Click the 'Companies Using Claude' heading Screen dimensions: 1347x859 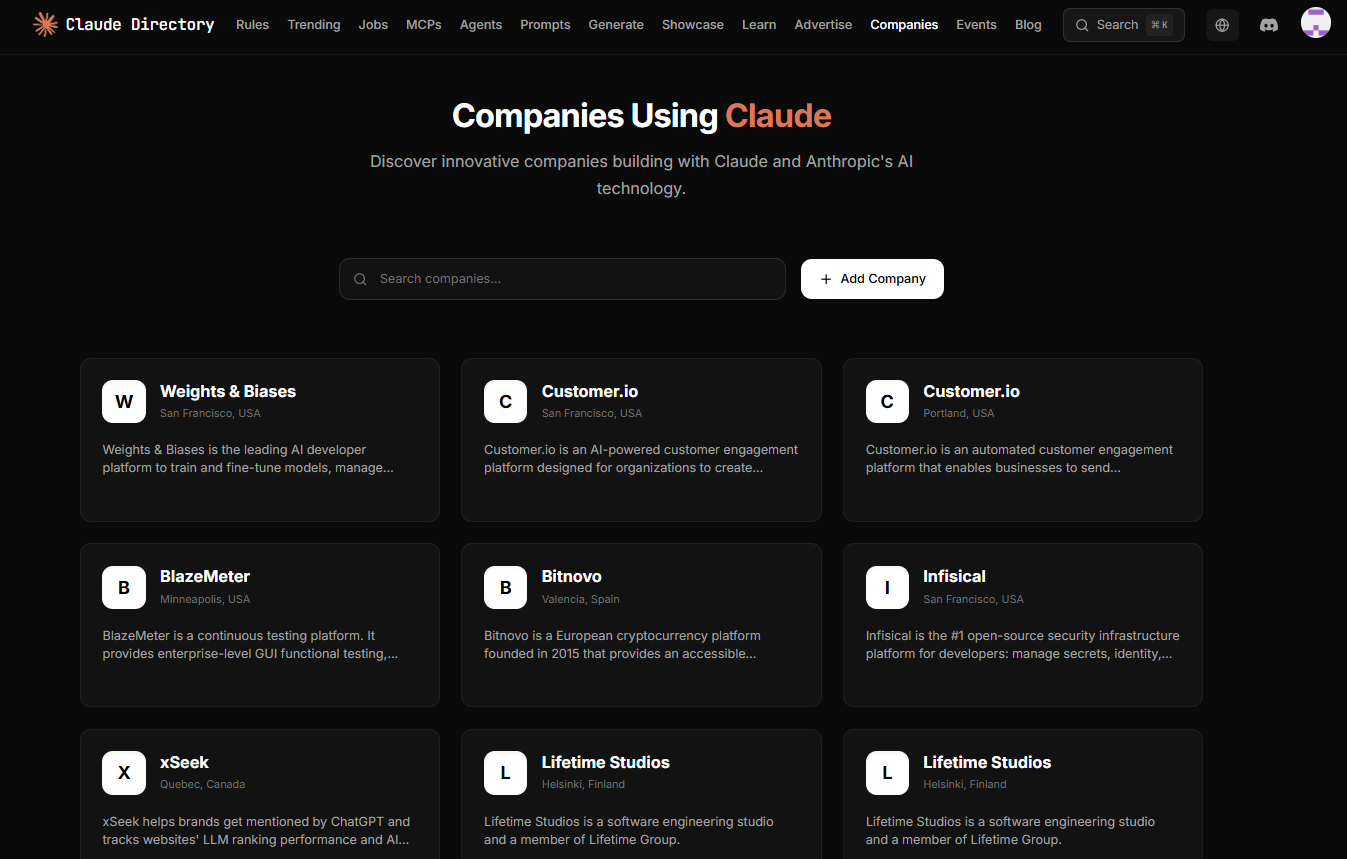(x=641, y=116)
